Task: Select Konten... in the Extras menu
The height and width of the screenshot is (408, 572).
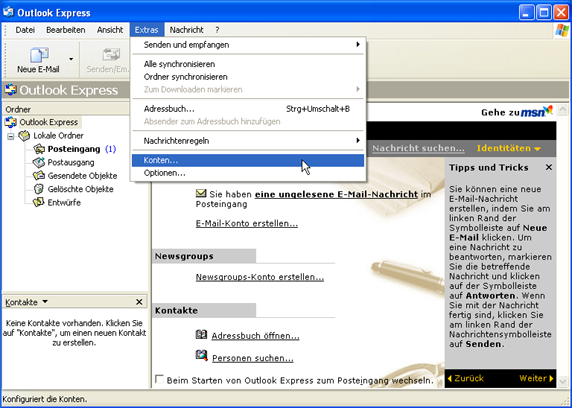Action: (248, 160)
